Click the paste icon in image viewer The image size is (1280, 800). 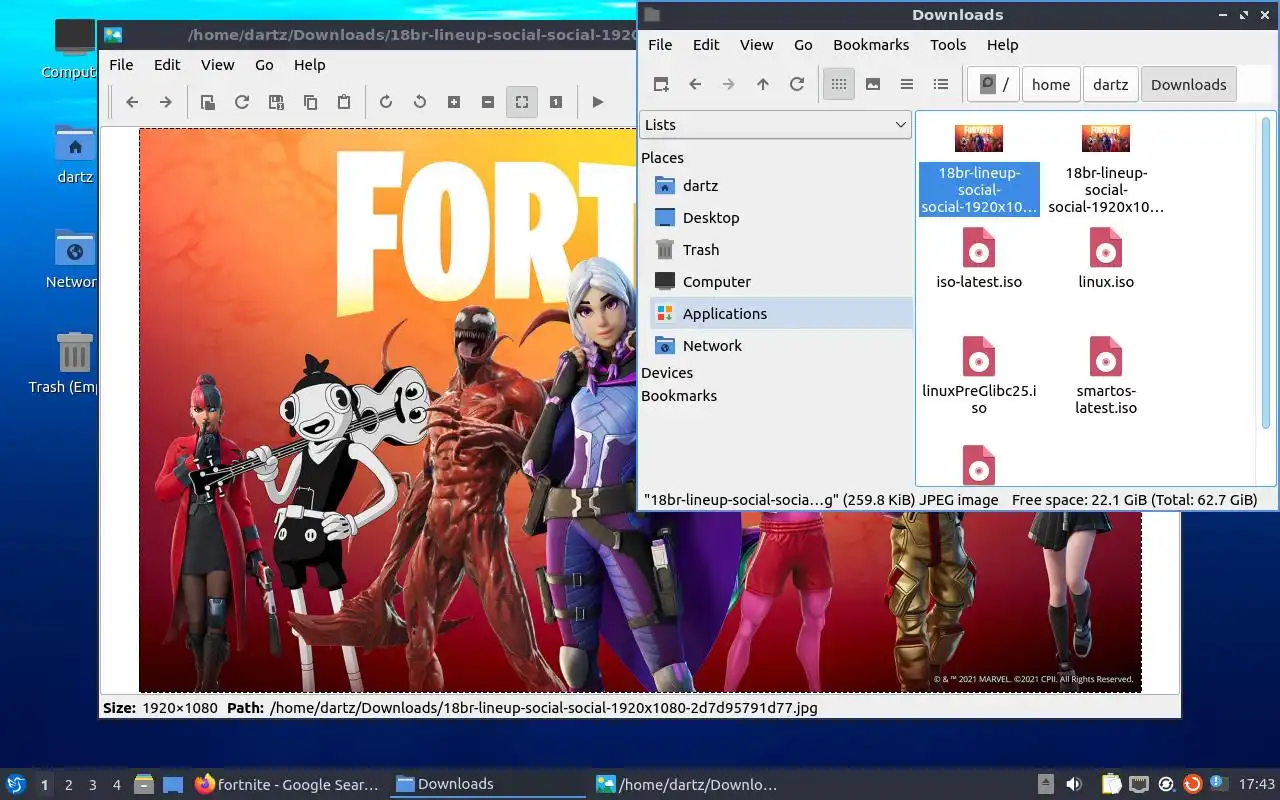pos(344,102)
